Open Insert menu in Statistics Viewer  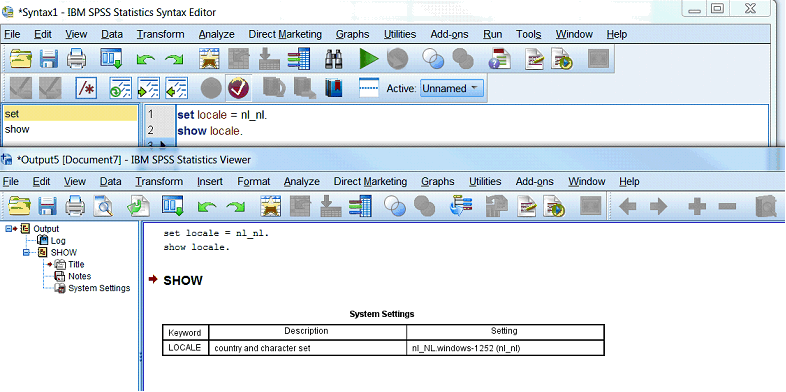pos(210,181)
